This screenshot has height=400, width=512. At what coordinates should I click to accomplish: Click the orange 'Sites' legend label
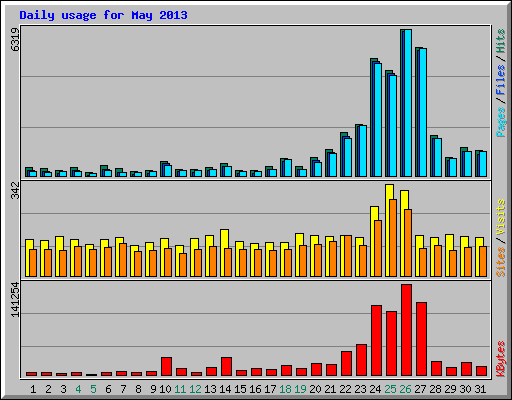click(501, 262)
